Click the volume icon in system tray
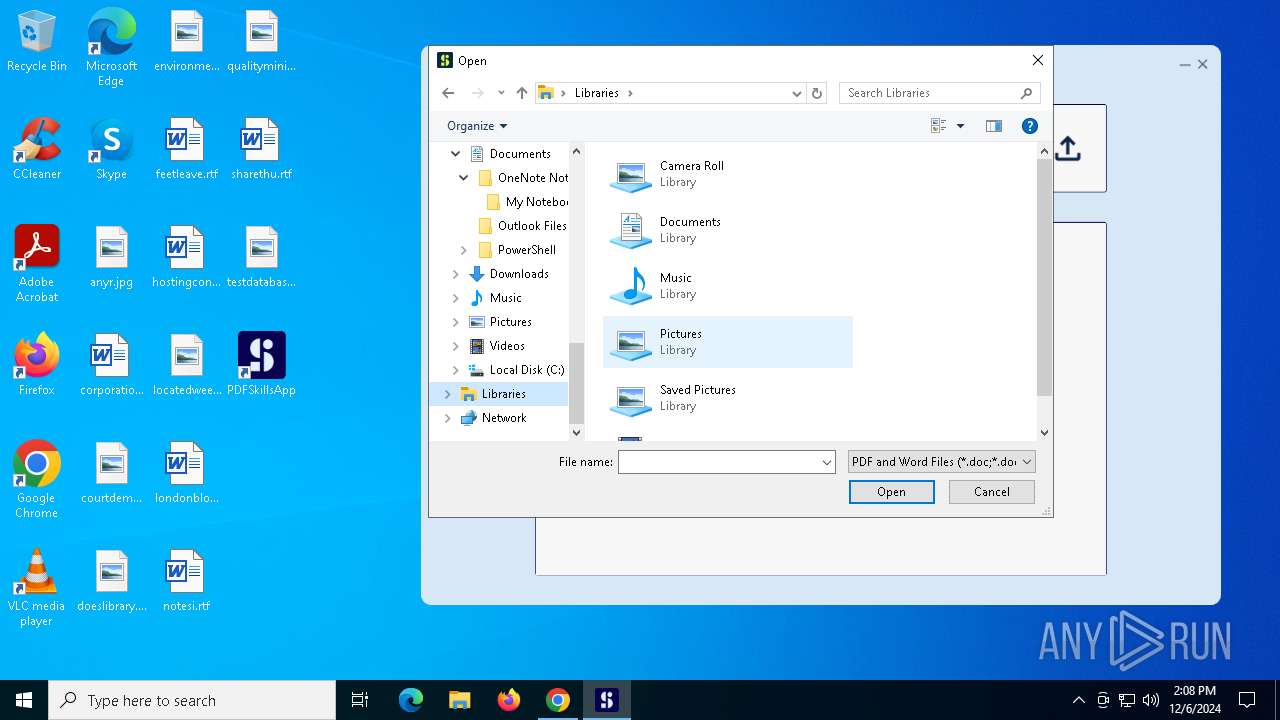This screenshot has height=720, width=1280. [x=1151, y=700]
